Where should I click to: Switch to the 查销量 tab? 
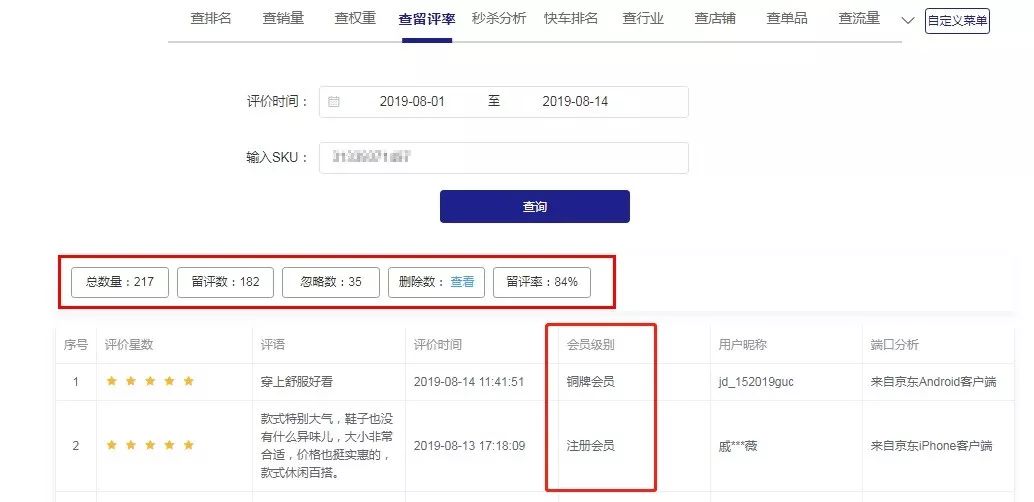[x=283, y=18]
